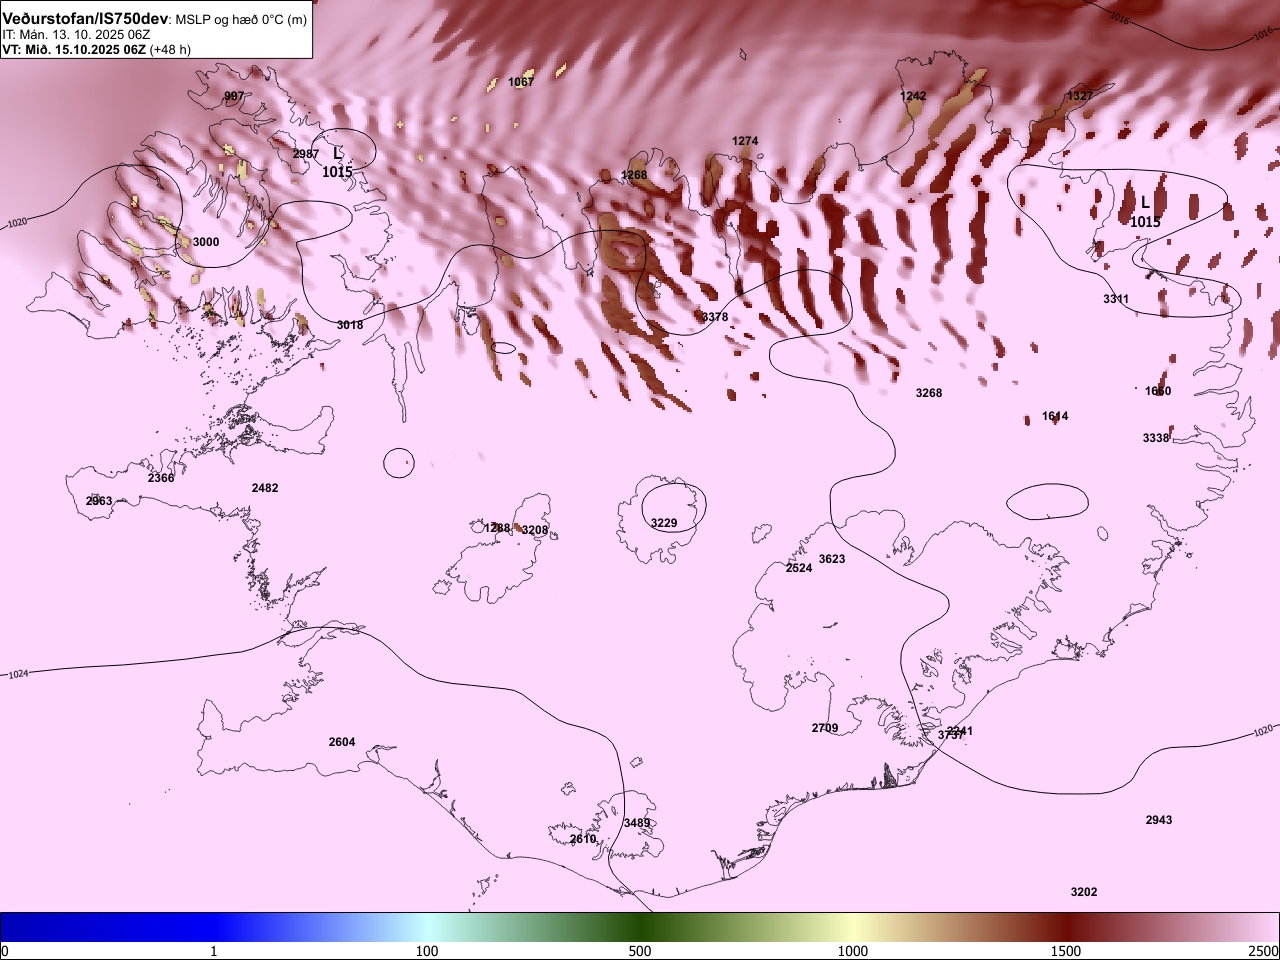Screen dimensions: 1280x960
Task: Click the height value '1268'
Action: click(x=634, y=175)
